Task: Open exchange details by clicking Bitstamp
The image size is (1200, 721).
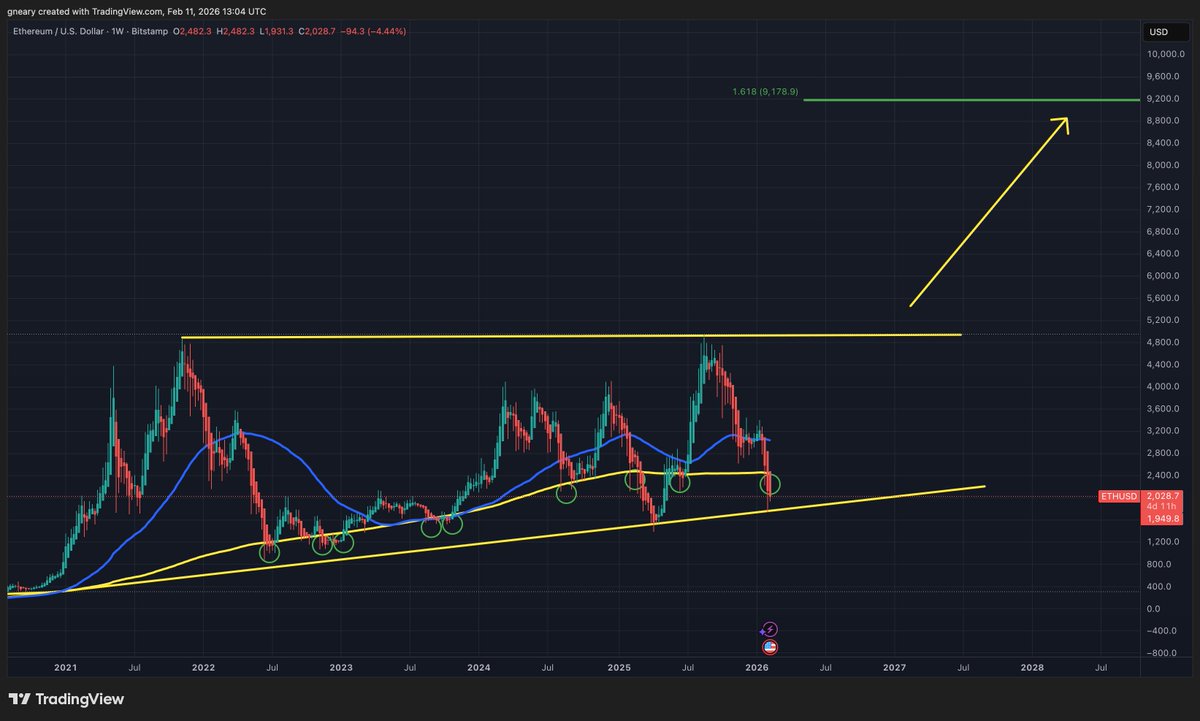Action: coord(150,31)
